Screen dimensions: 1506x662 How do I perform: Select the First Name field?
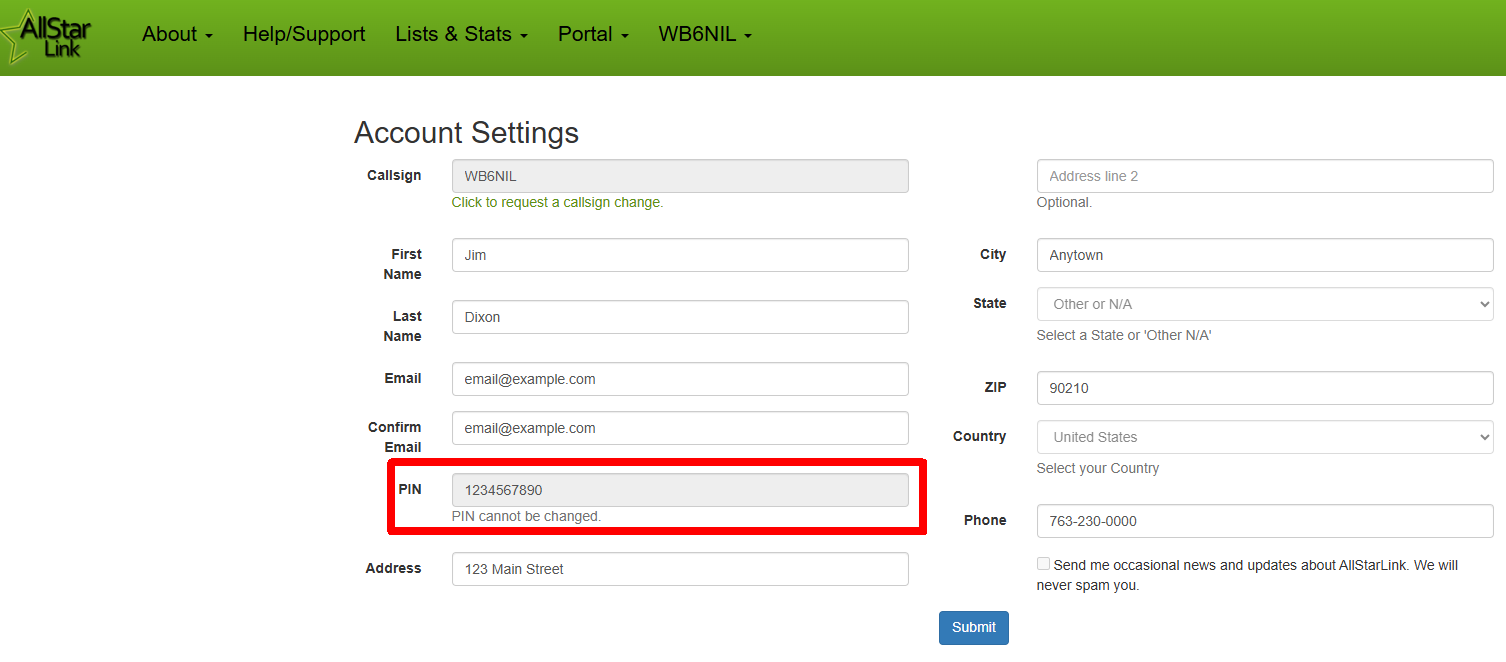pos(680,255)
